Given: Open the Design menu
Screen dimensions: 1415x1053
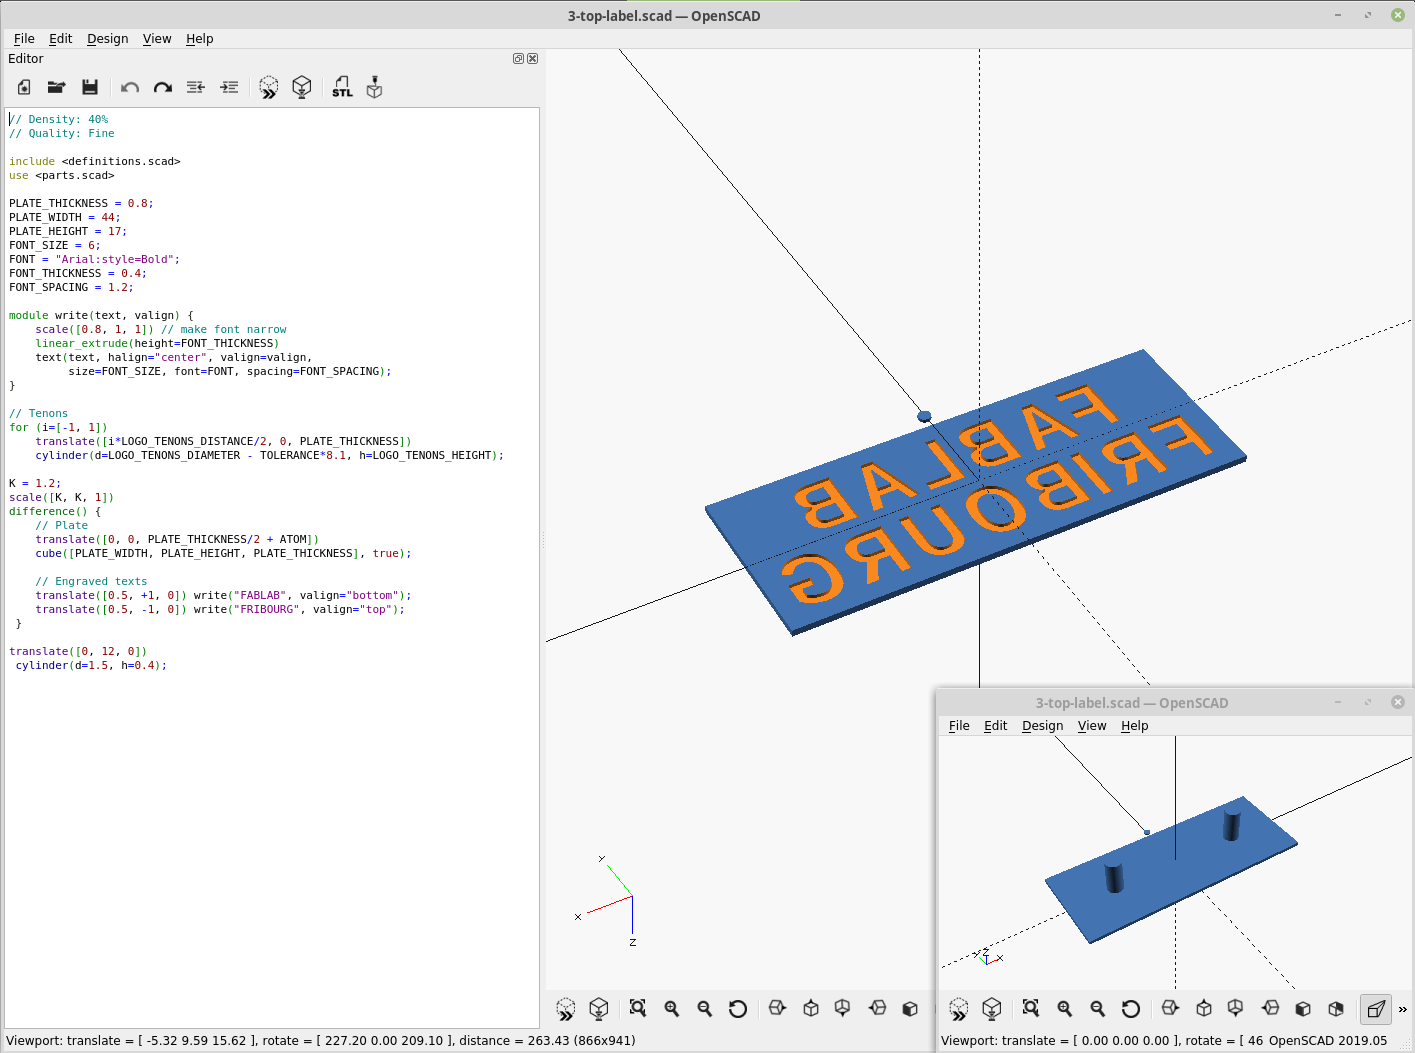Looking at the screenshot, I should (x=107, y=38).
